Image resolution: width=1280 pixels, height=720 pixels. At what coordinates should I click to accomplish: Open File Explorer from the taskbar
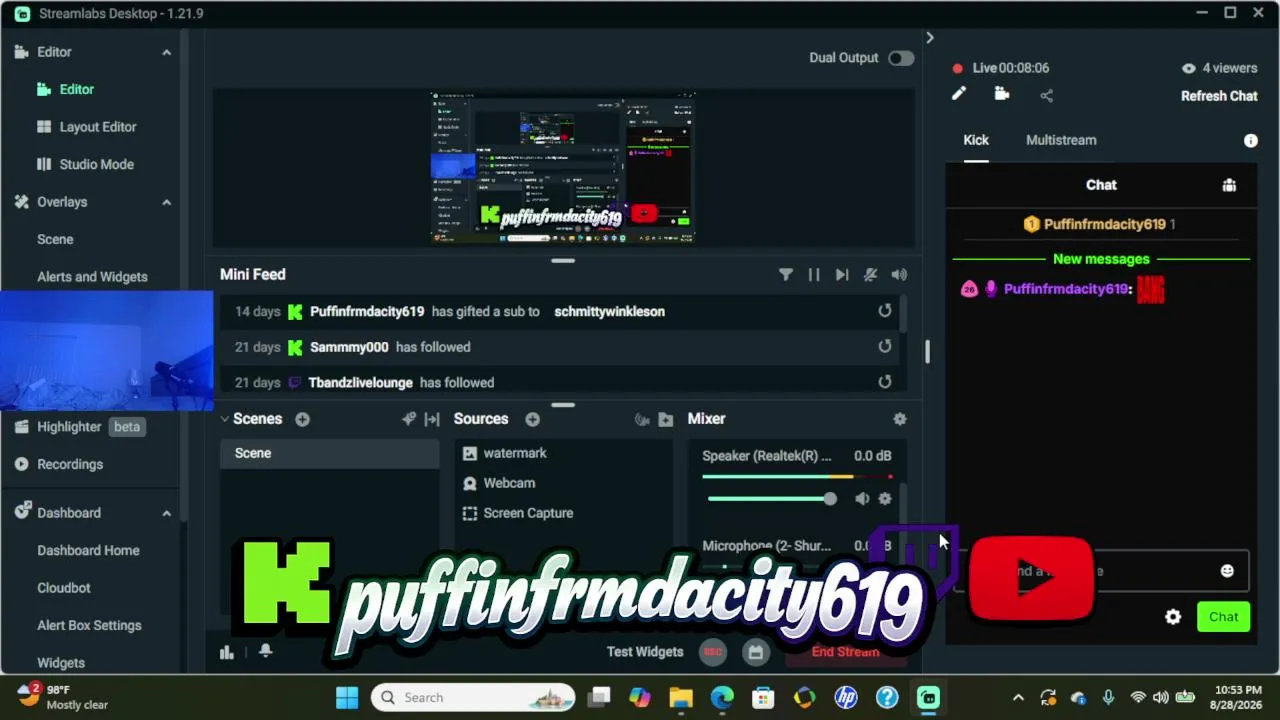(681, 697)
